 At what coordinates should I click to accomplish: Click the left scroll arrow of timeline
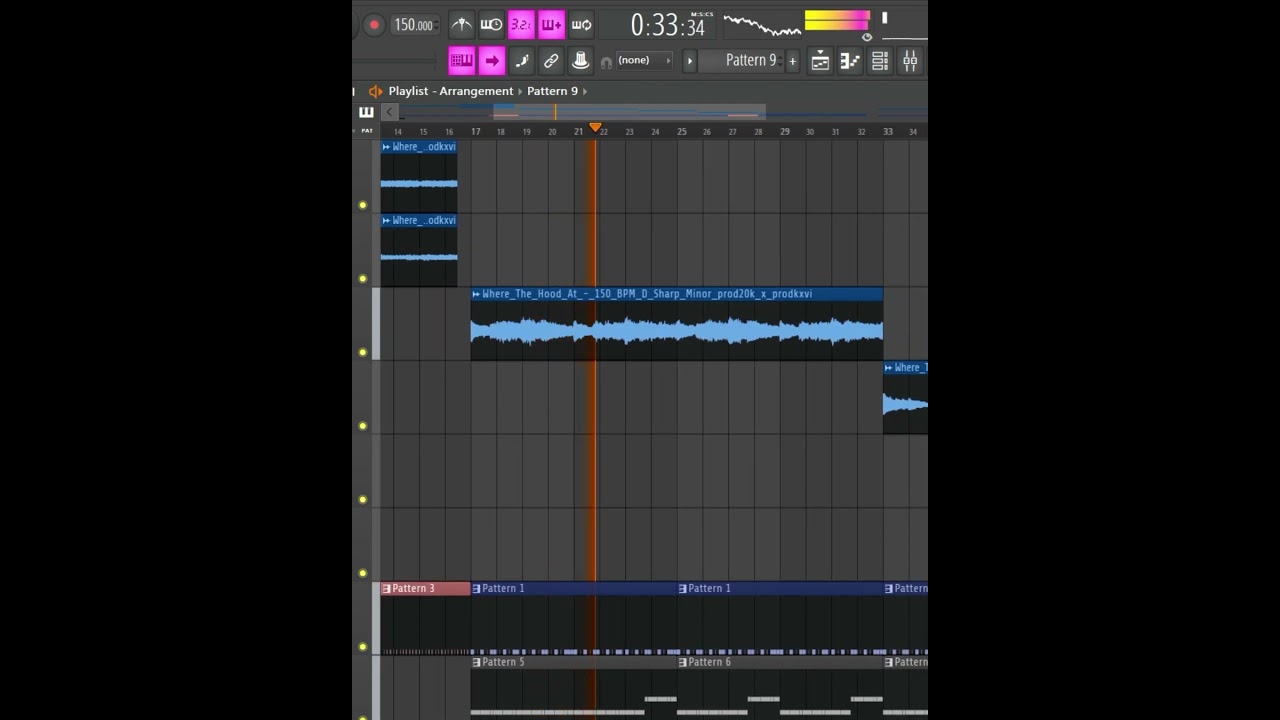click(x=390, y=112)
